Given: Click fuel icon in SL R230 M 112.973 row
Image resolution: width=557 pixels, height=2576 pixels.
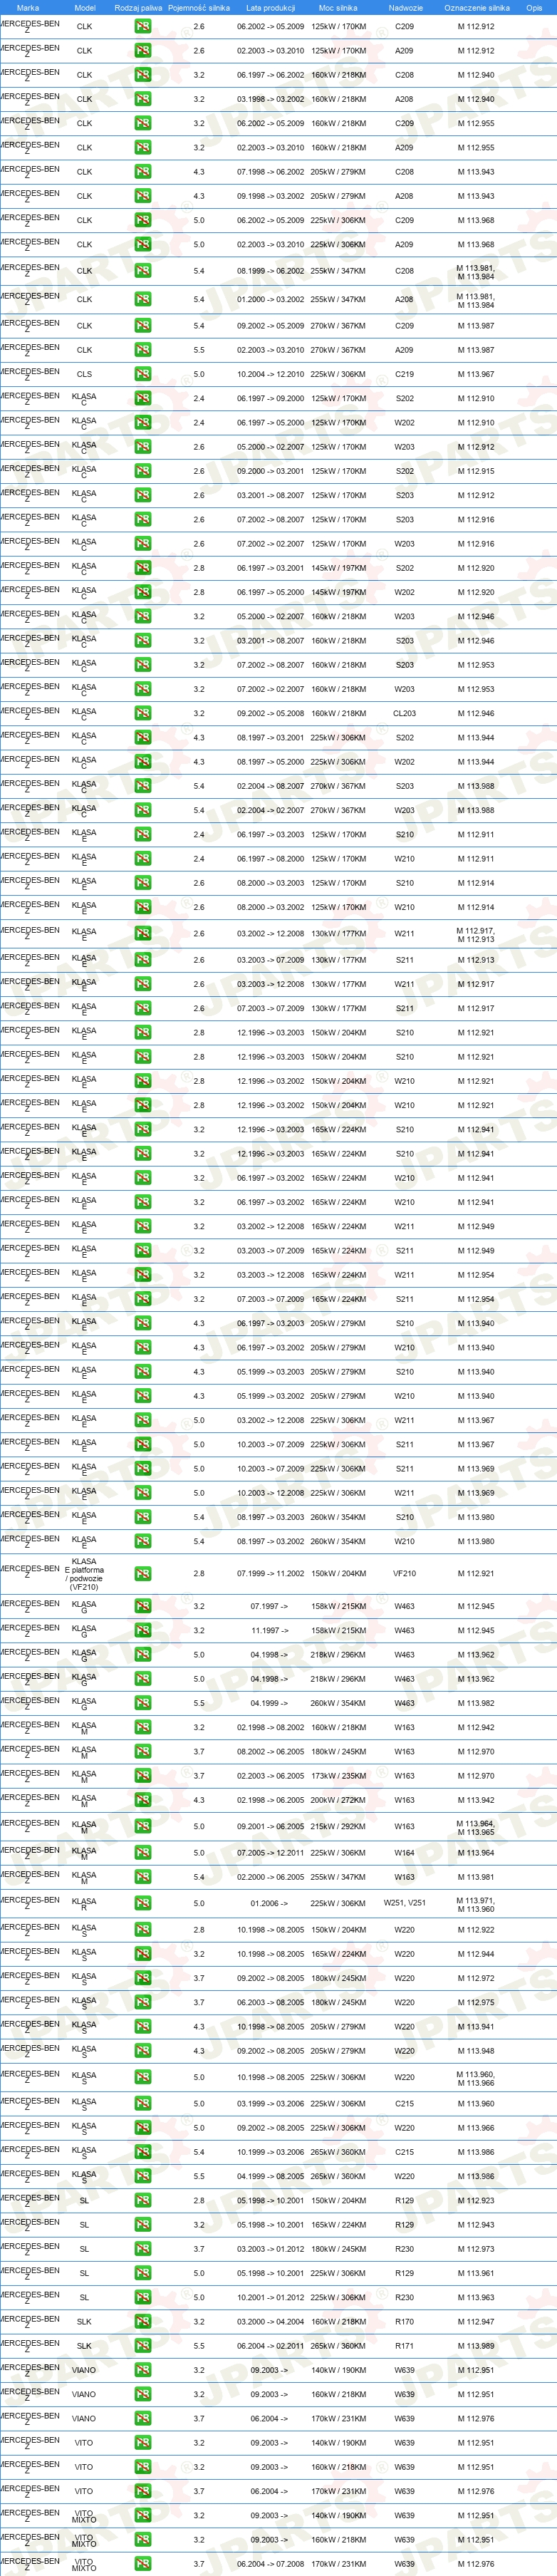Looking at the screenshot, I should pyautogui.click(x=143, y=2249).
